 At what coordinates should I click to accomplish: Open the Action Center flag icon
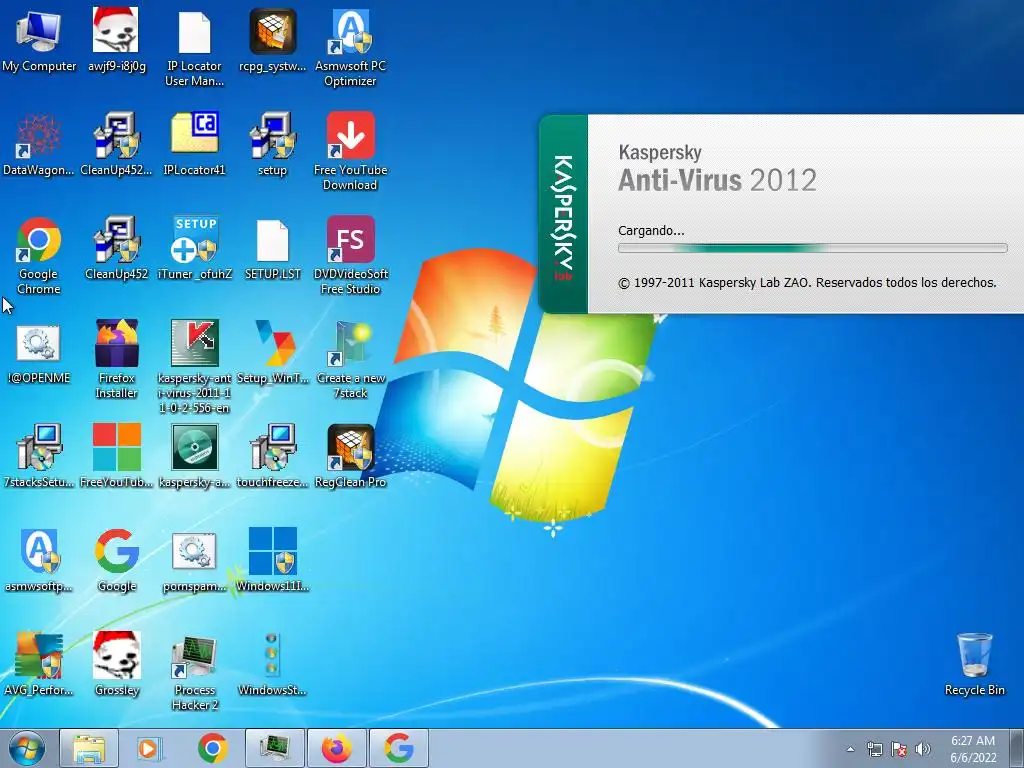899,749
